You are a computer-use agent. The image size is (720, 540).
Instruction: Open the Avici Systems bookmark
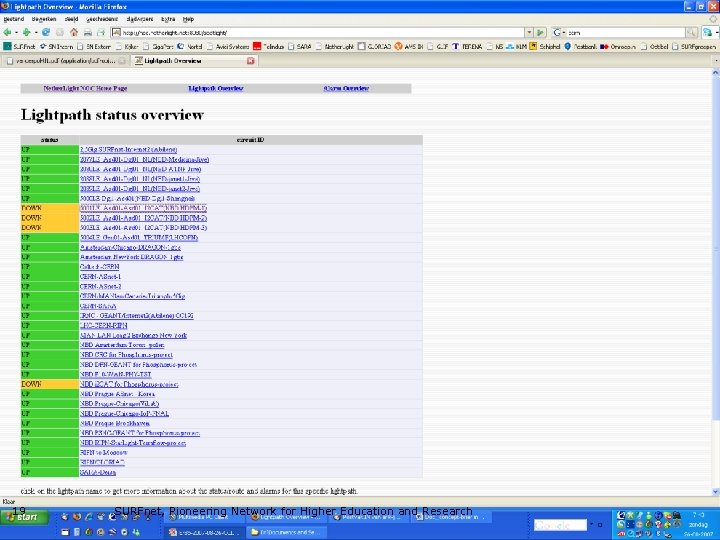coord(228,46)
